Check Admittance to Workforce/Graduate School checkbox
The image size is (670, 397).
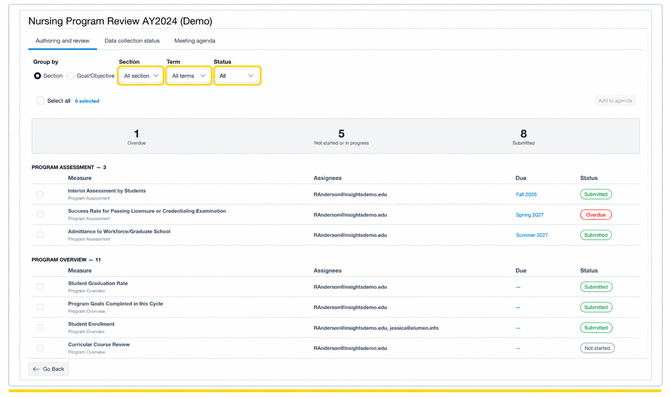(40, 235)
